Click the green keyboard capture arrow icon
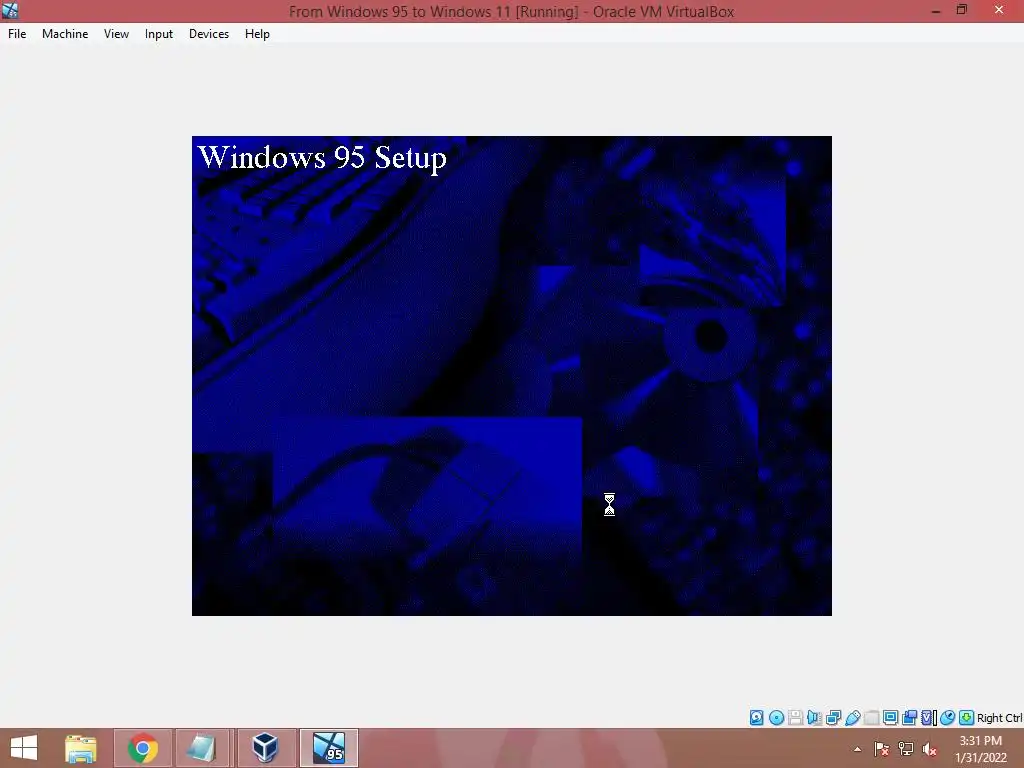The width and height of the screenshot is (1024, 768). click(967, 718)
